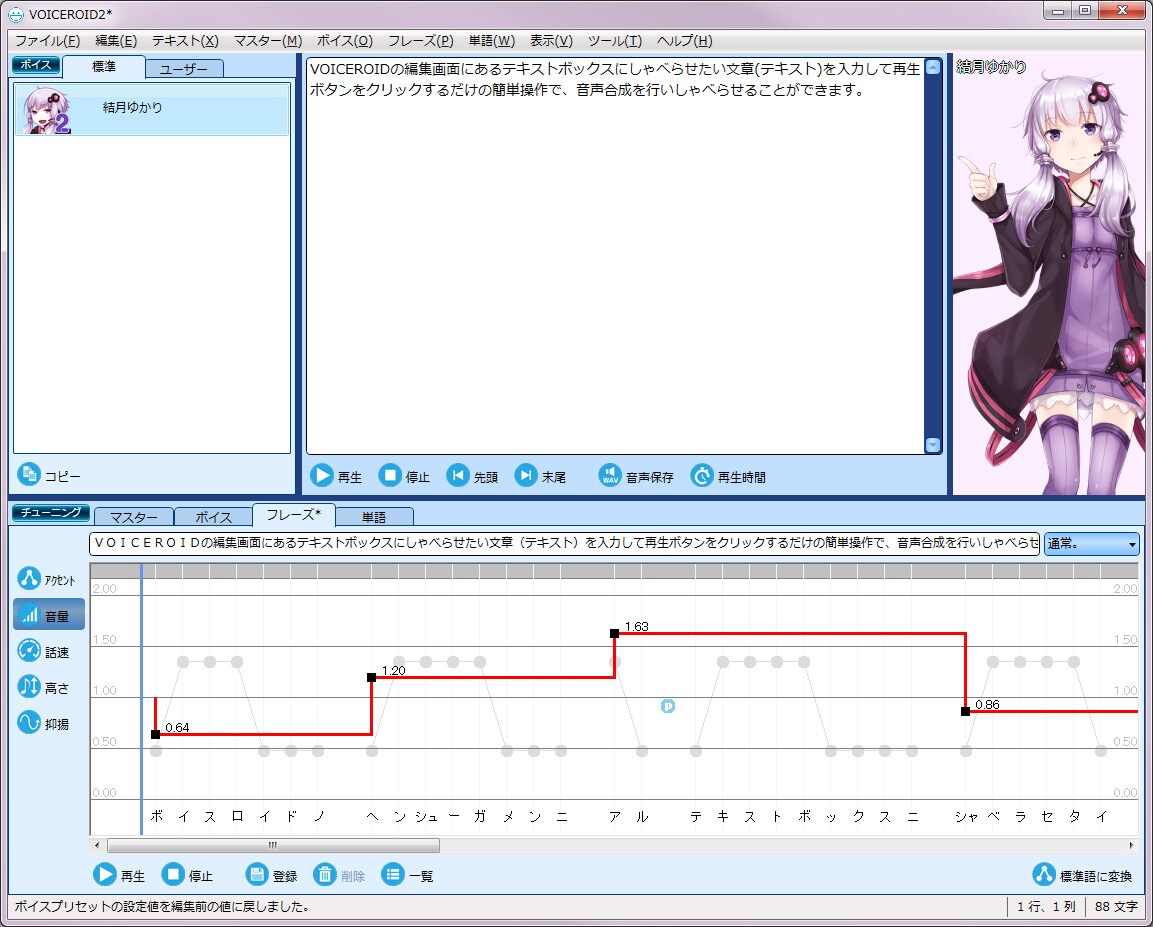Select the 結月ゆかり voice preset avatar
This screenshot has height=927, width=1153.
[46, 110]
